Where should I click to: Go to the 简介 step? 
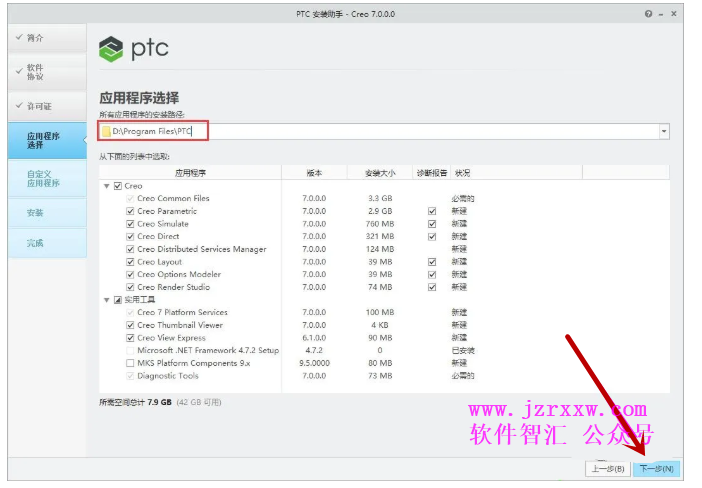[x=47, y=38]
